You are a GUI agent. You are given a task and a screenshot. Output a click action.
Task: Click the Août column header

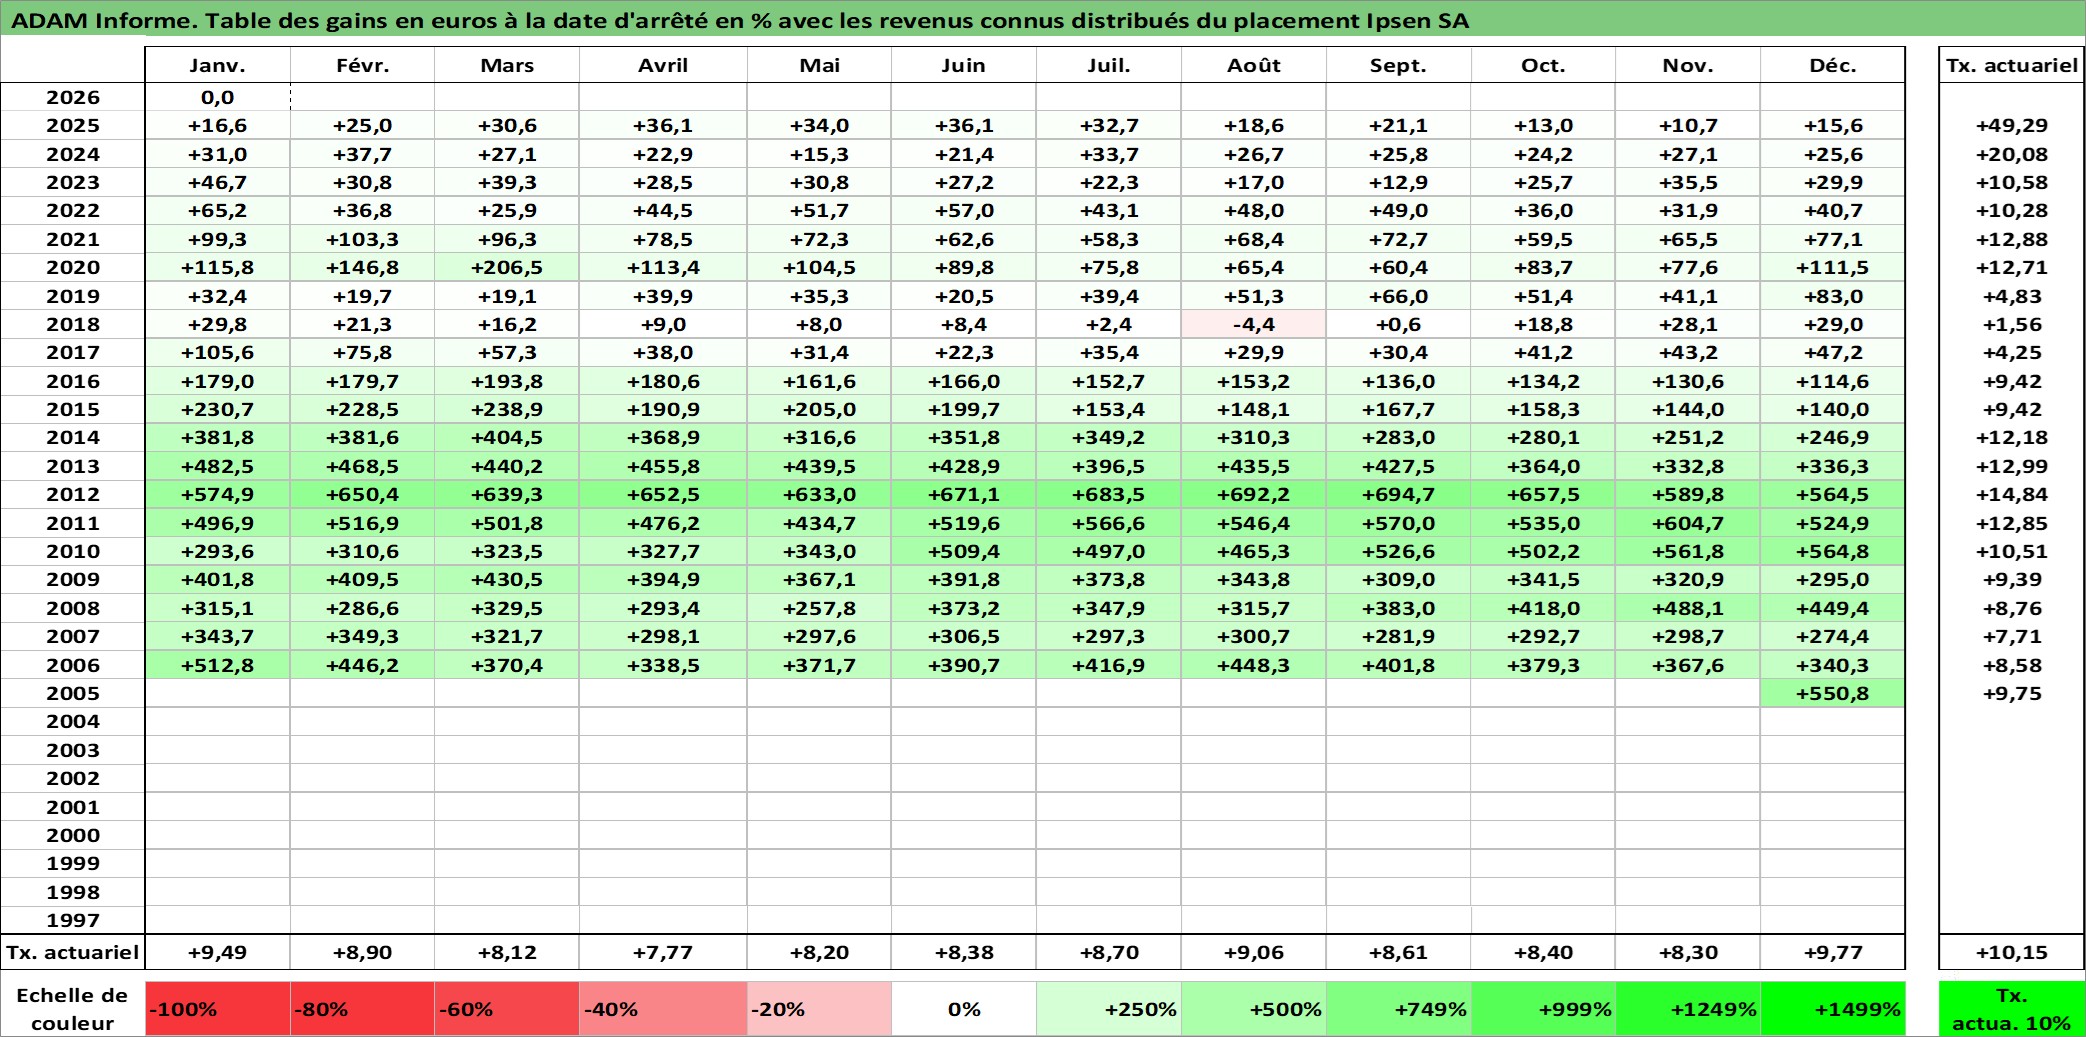pos(1254,65)
